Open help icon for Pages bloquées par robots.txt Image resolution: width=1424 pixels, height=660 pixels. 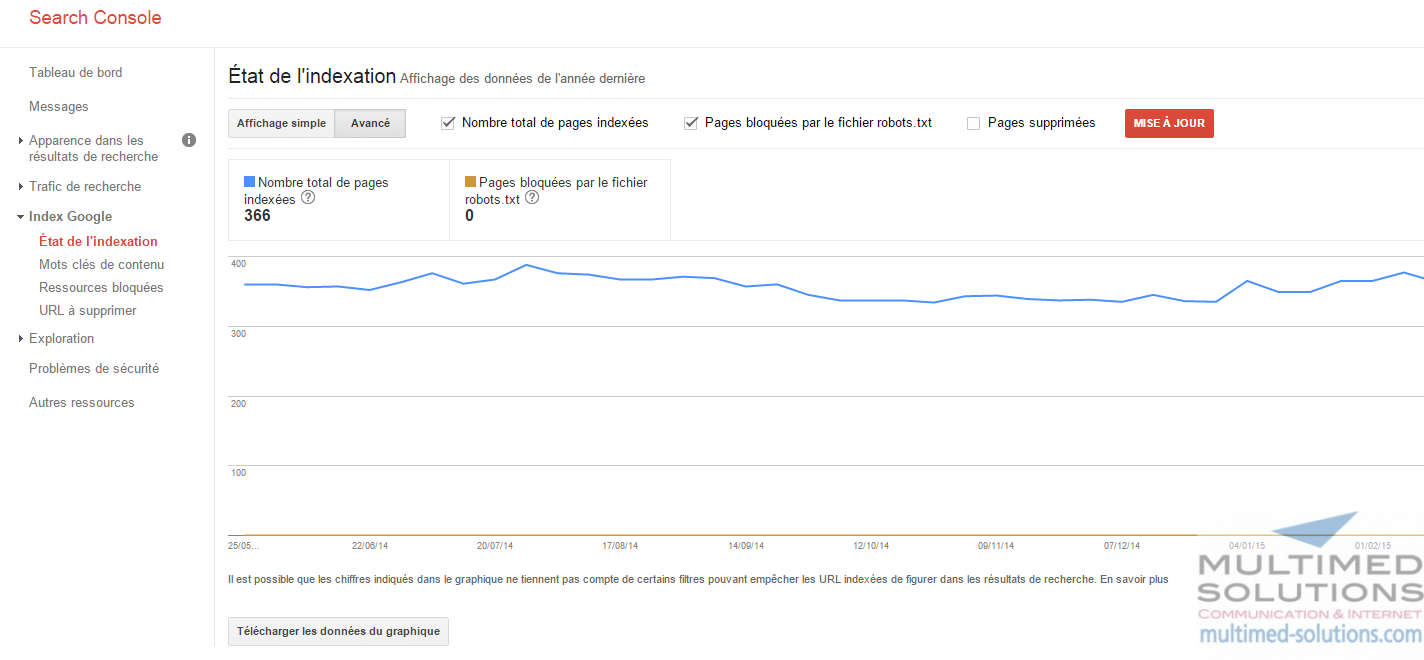point(532,198)
